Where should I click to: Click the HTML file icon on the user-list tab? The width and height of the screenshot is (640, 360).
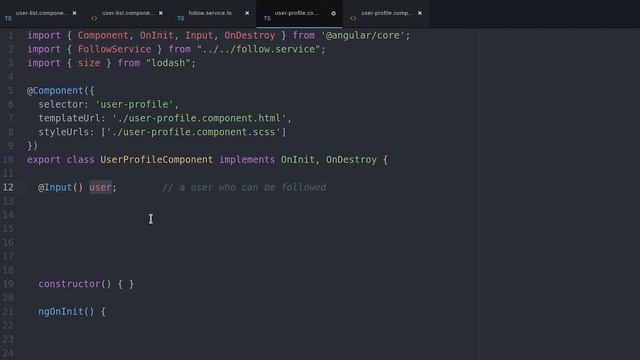click(94, 18)
